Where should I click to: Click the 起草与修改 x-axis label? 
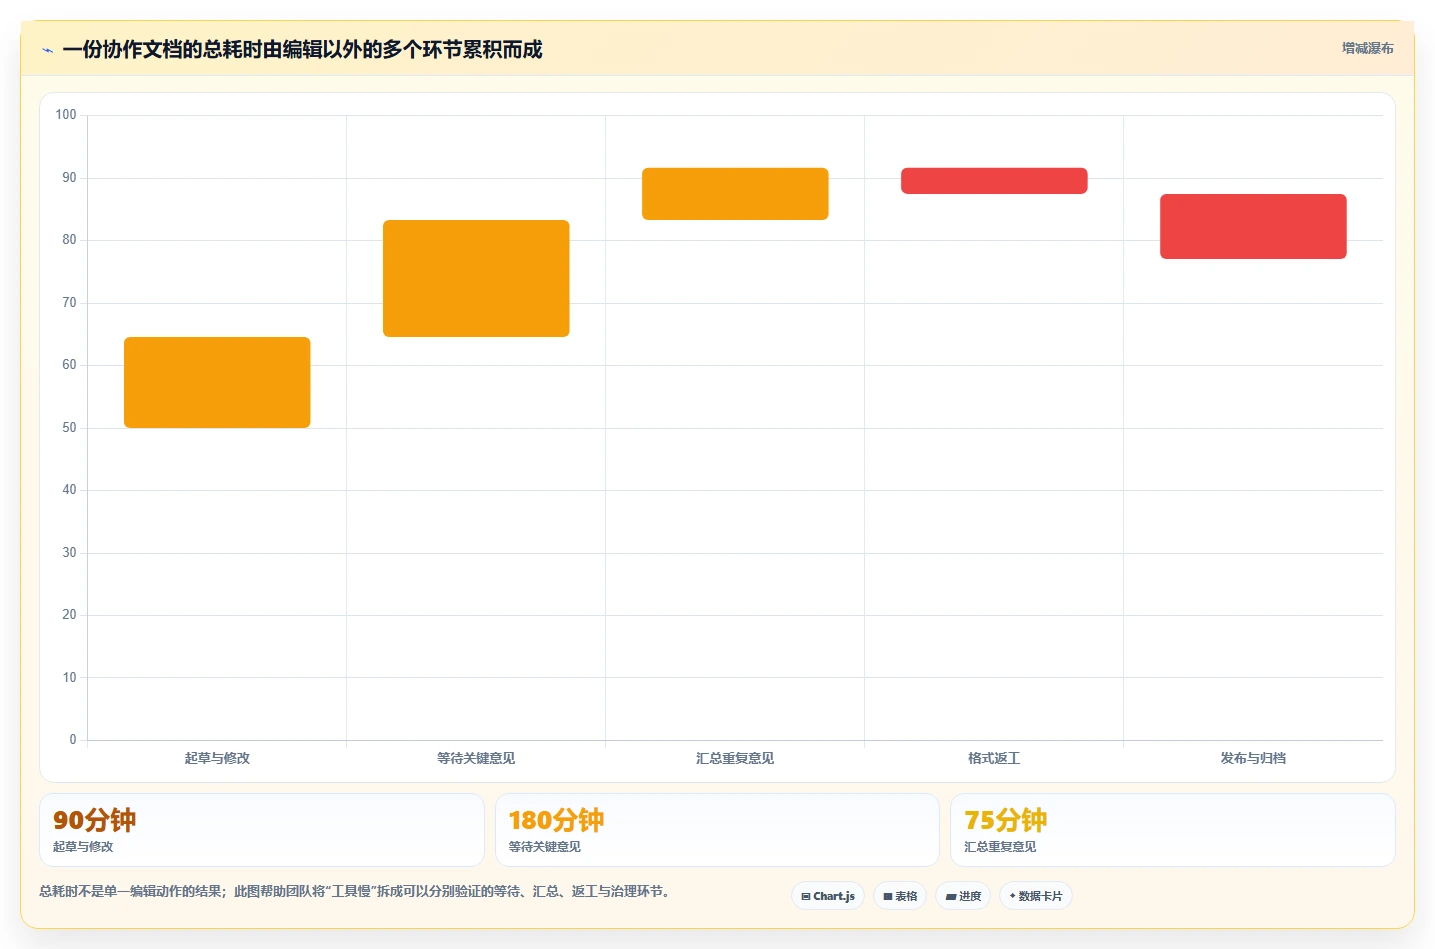pos(217,758)
